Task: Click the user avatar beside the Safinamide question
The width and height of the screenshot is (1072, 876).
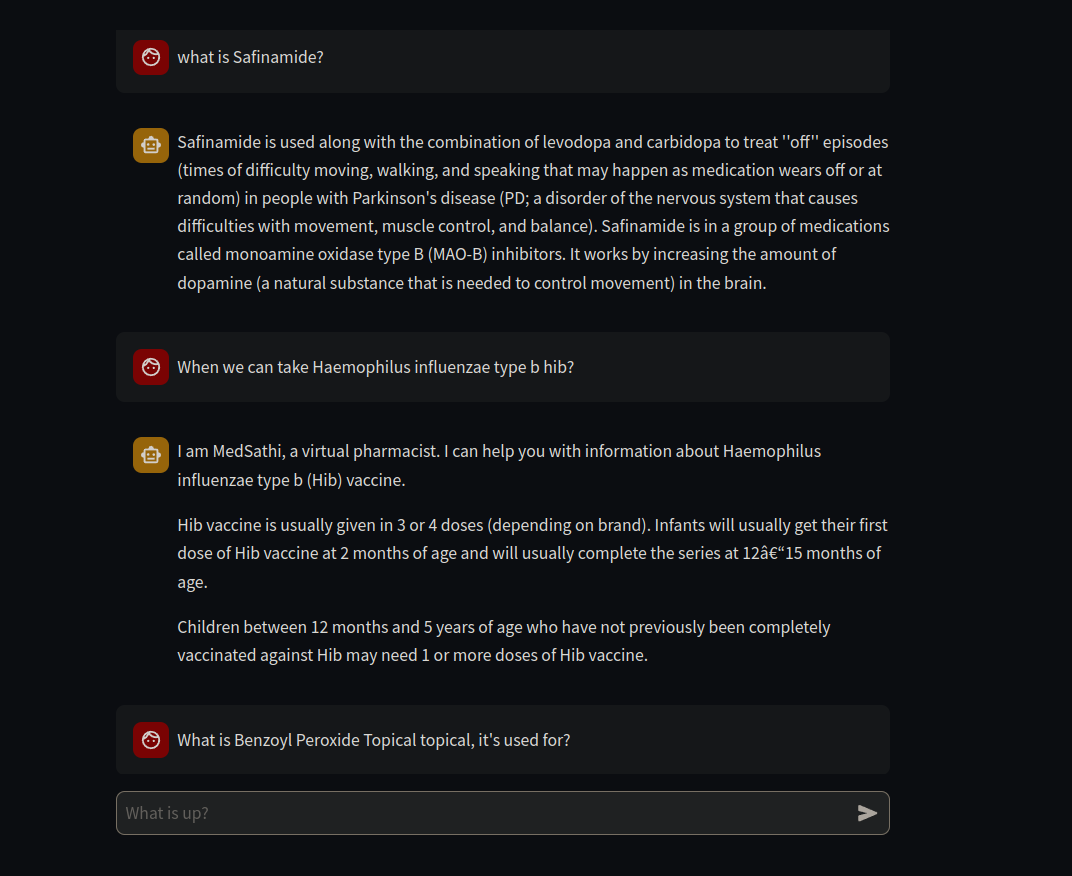Action: click(x=151, y=57)
